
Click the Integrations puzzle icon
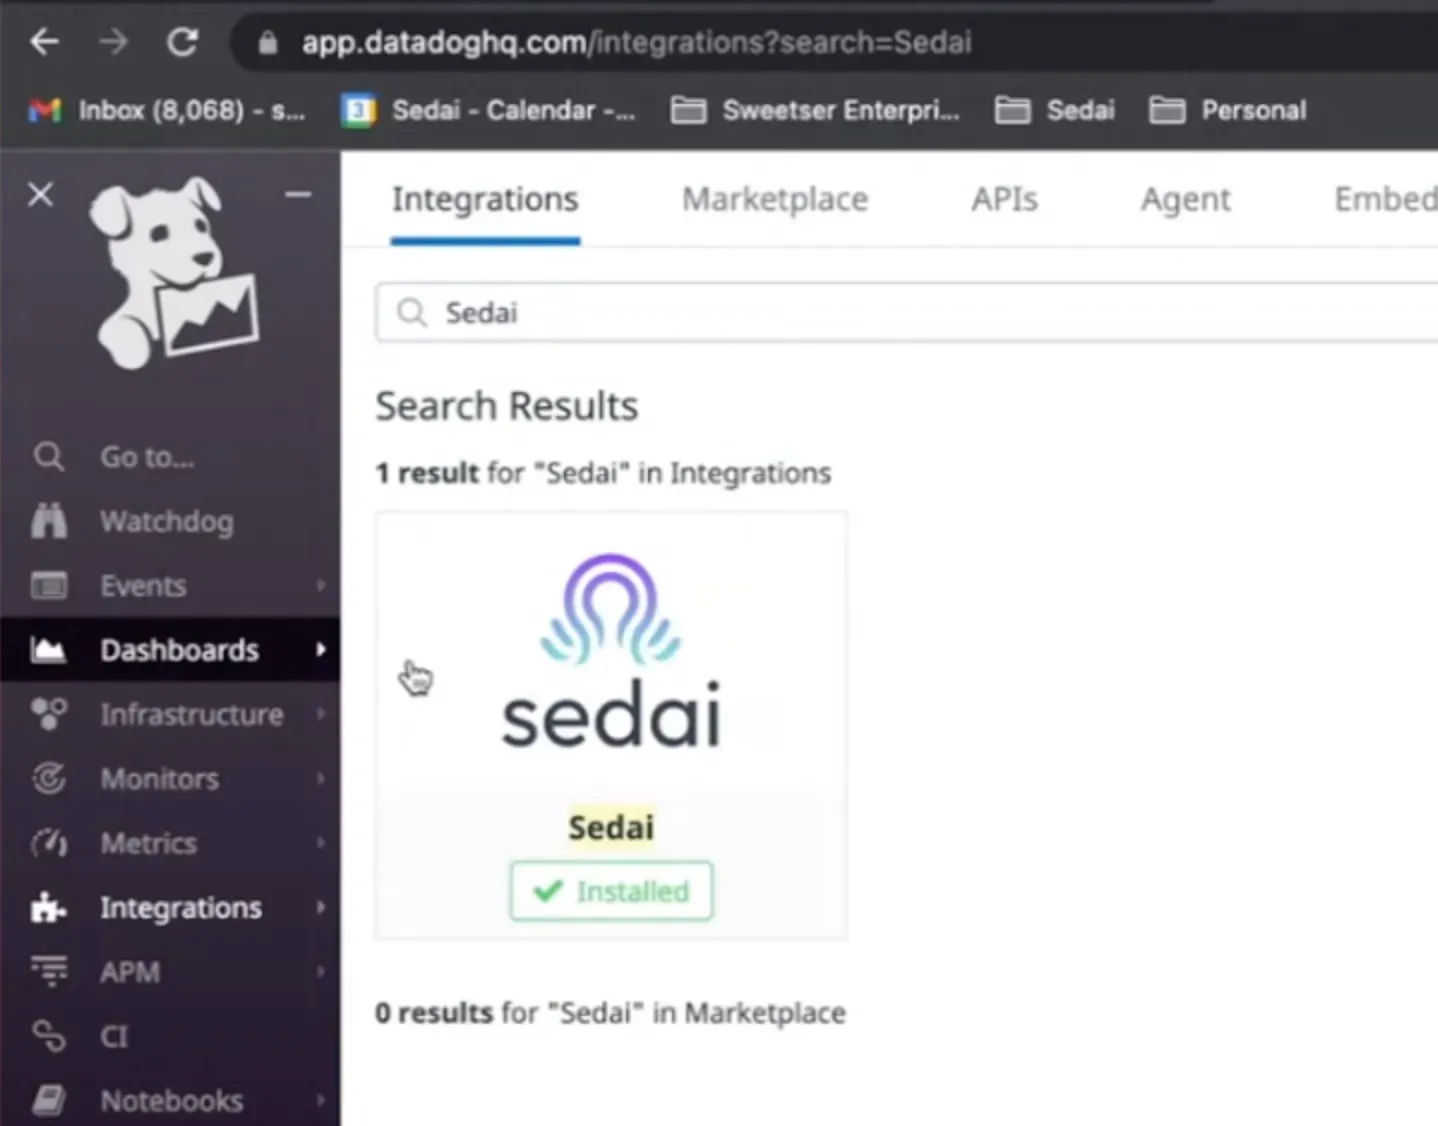coord(48,907)
